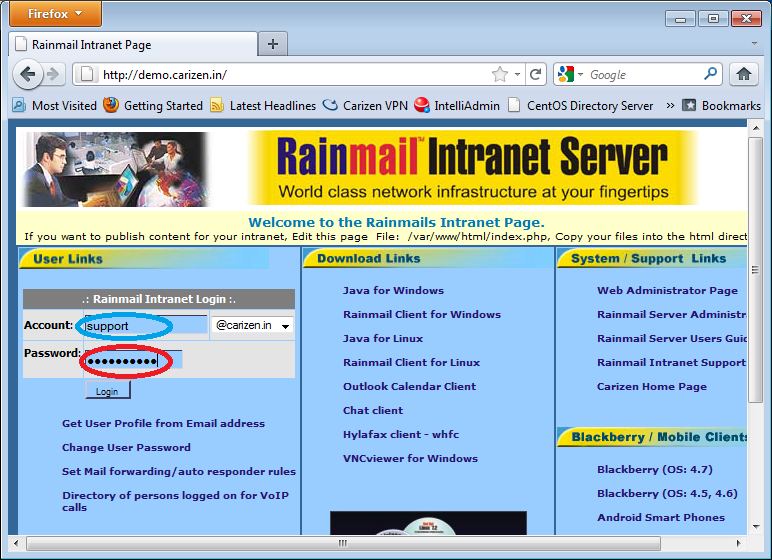Open the list all tabs dropdown arrow
The height and width of the screenshot is (560, 772).
(x=754, y=44)
